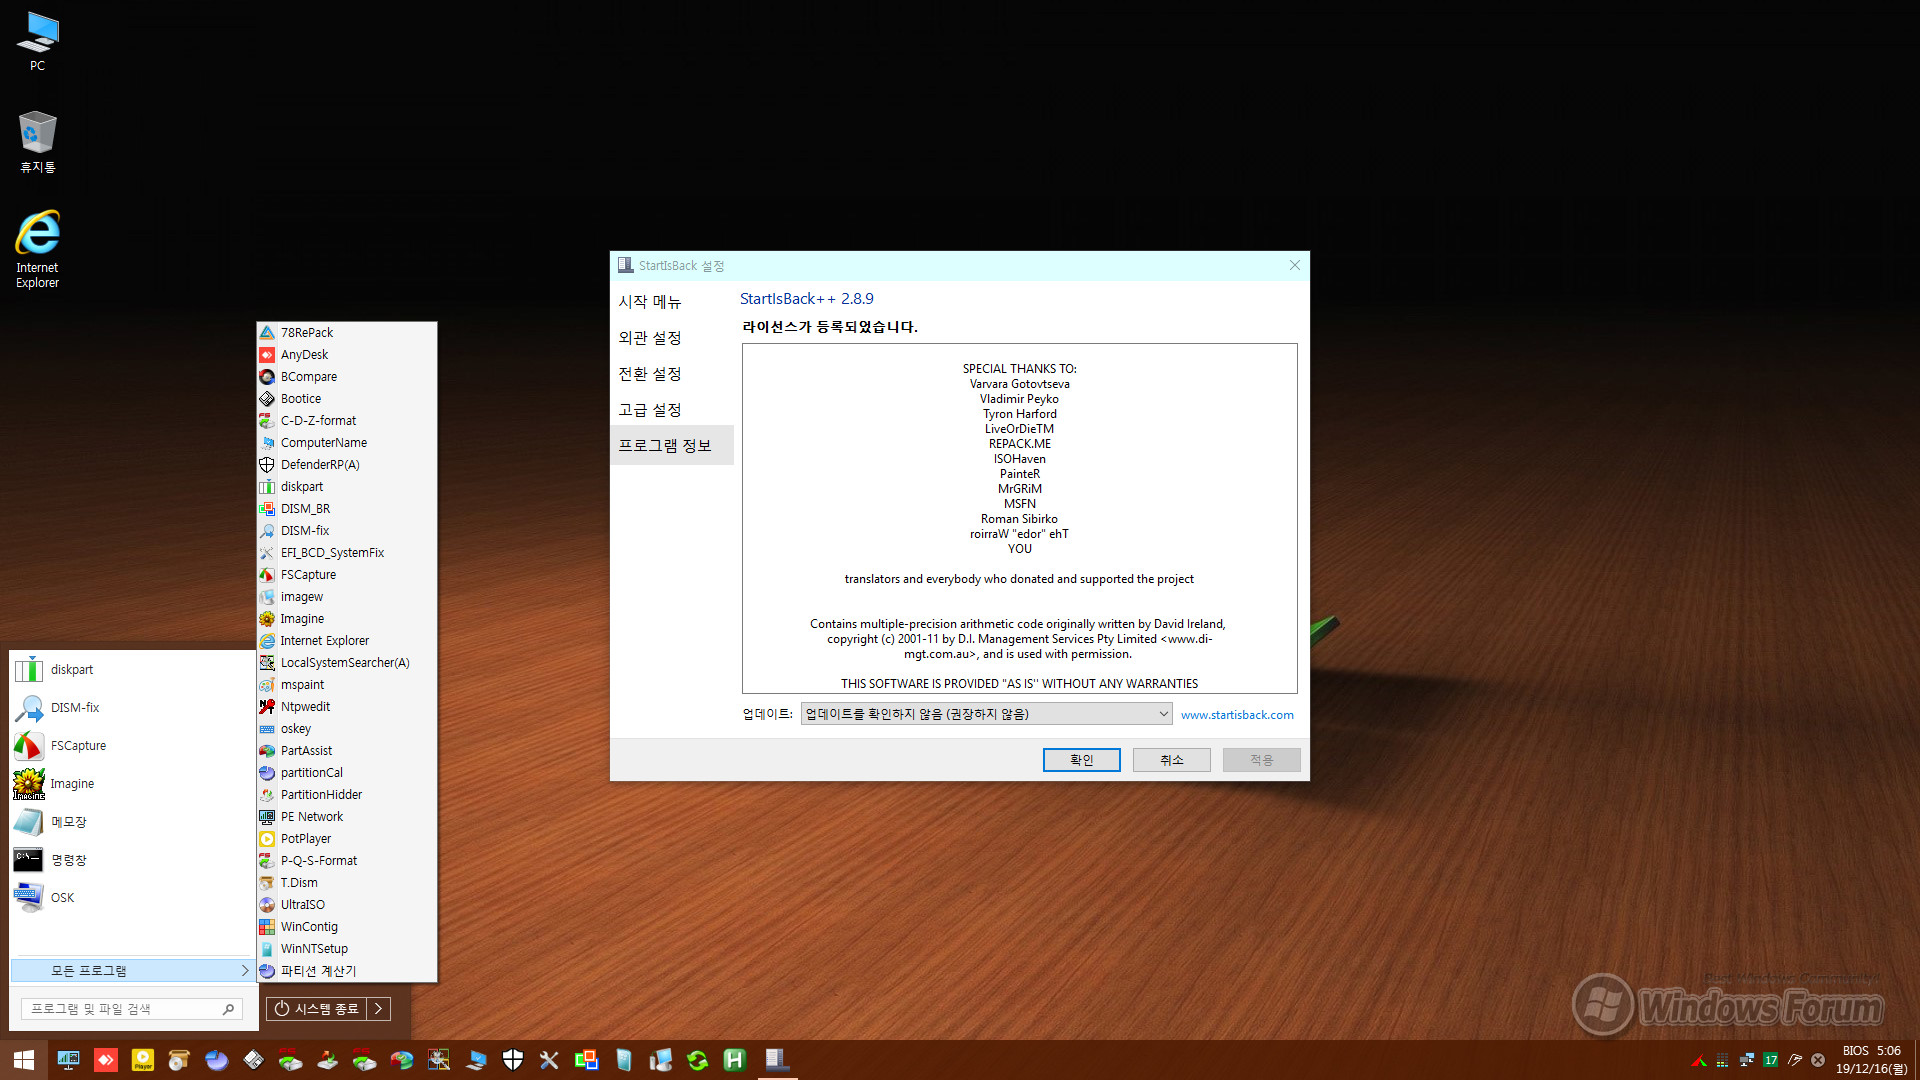Open Ntpwedit in programs list

click(346, 707)
